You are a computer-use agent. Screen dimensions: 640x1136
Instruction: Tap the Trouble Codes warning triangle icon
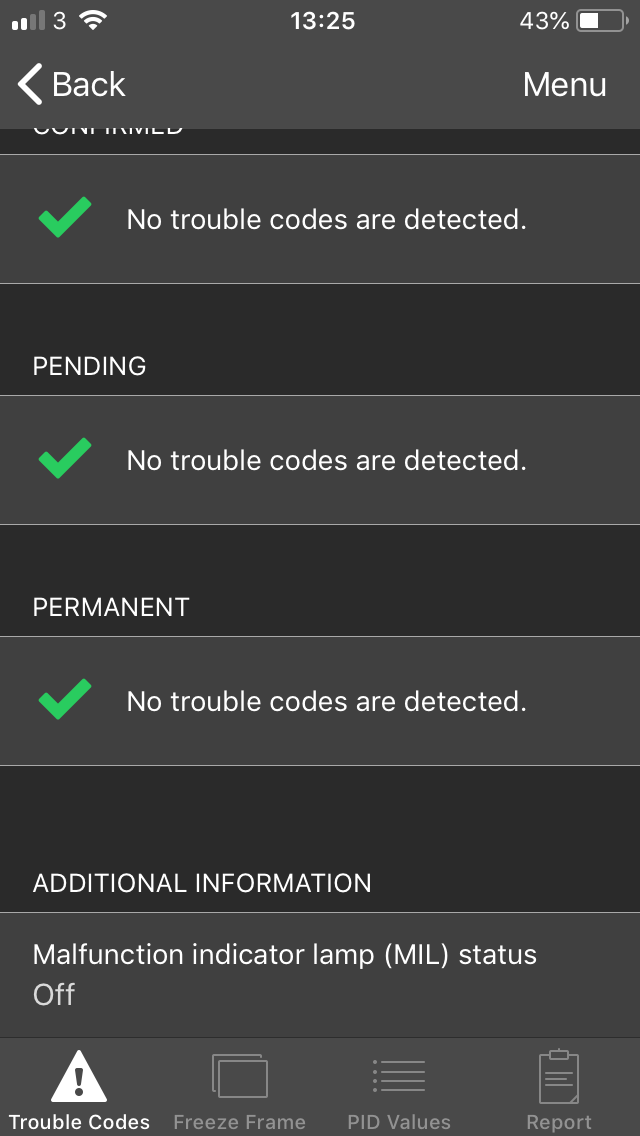79,1075
